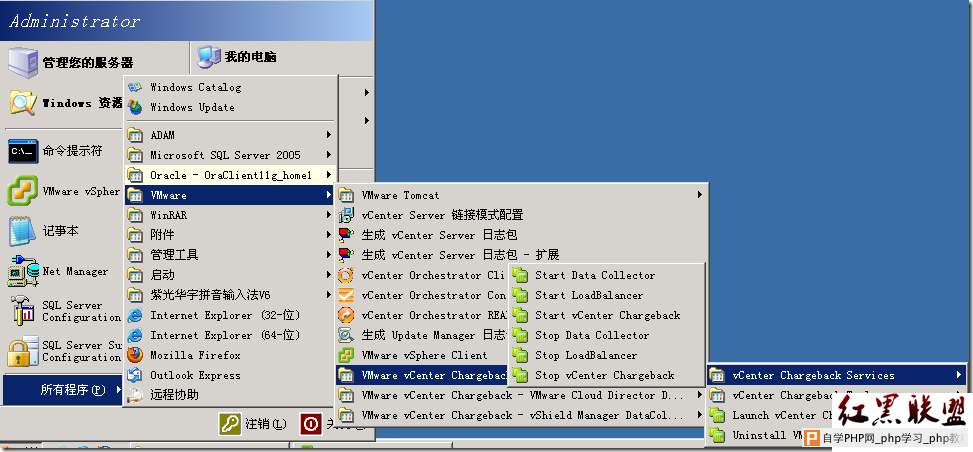This screenshot has height=452, width=973.
Task: Click the 生成 vCenter Server 日志包 icon
Action: (x=346, y=235)
